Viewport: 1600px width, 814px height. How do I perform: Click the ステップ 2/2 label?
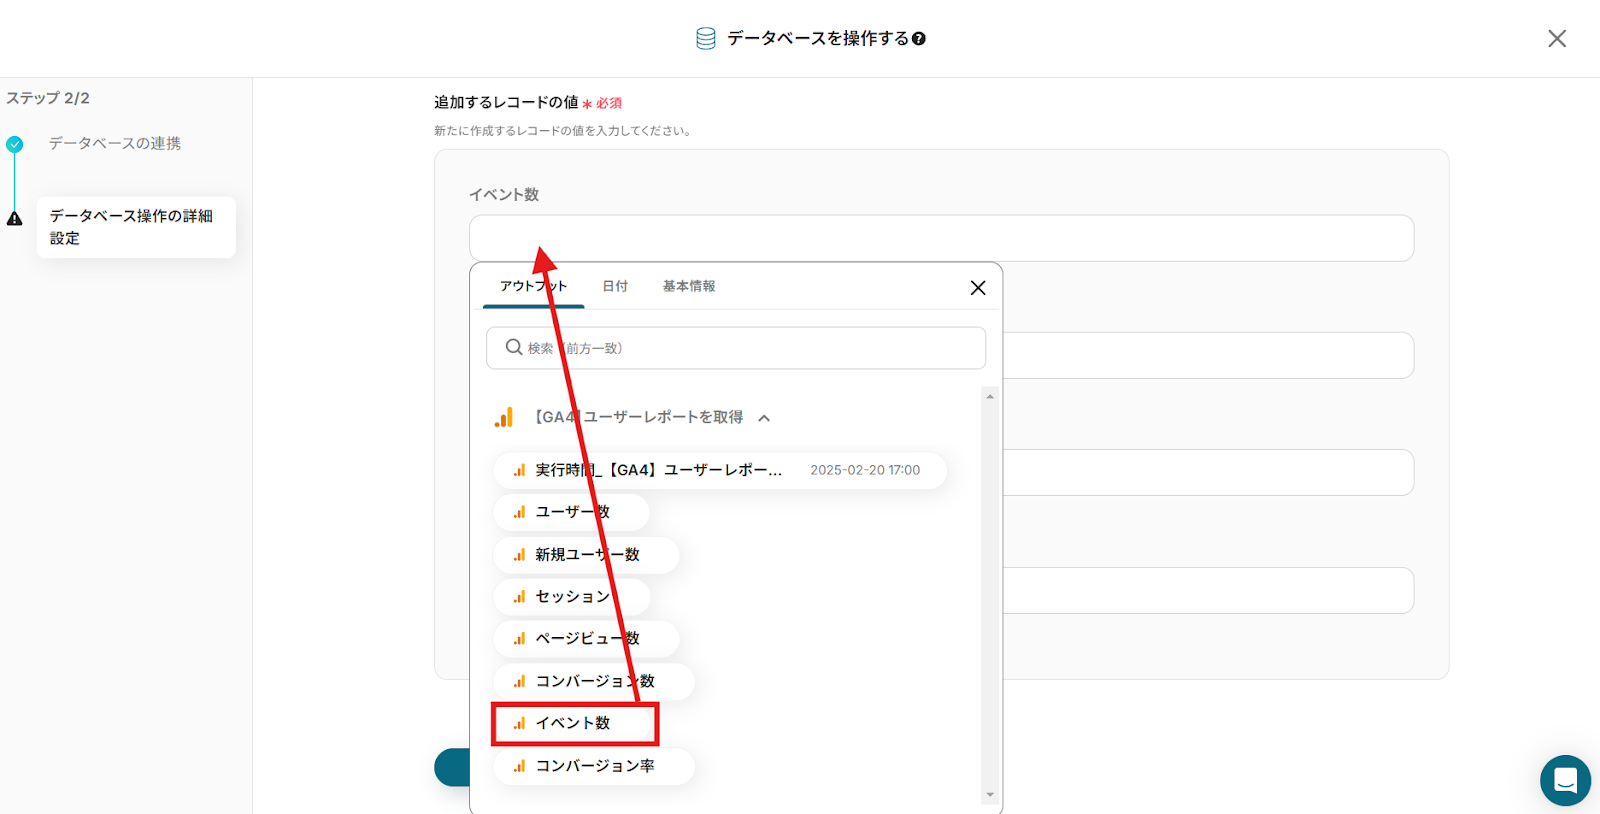tap(48, 98)
